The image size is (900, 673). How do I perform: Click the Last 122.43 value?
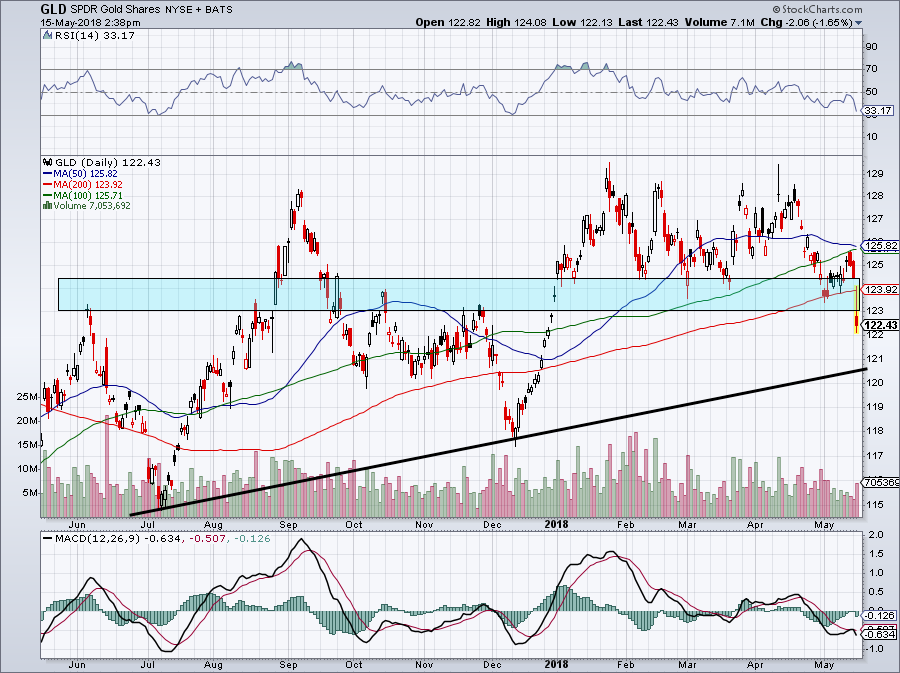(649, 22)
